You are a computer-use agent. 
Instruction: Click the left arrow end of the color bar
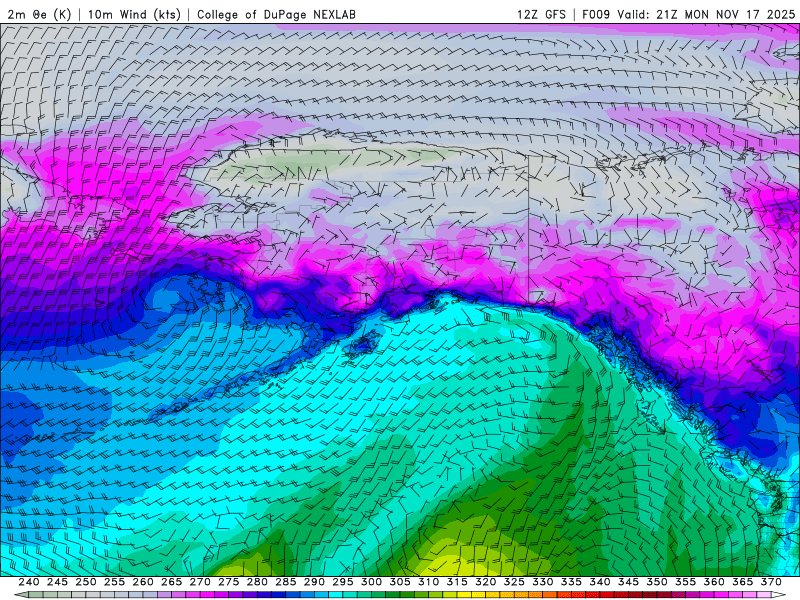click(x=20, y=595)
